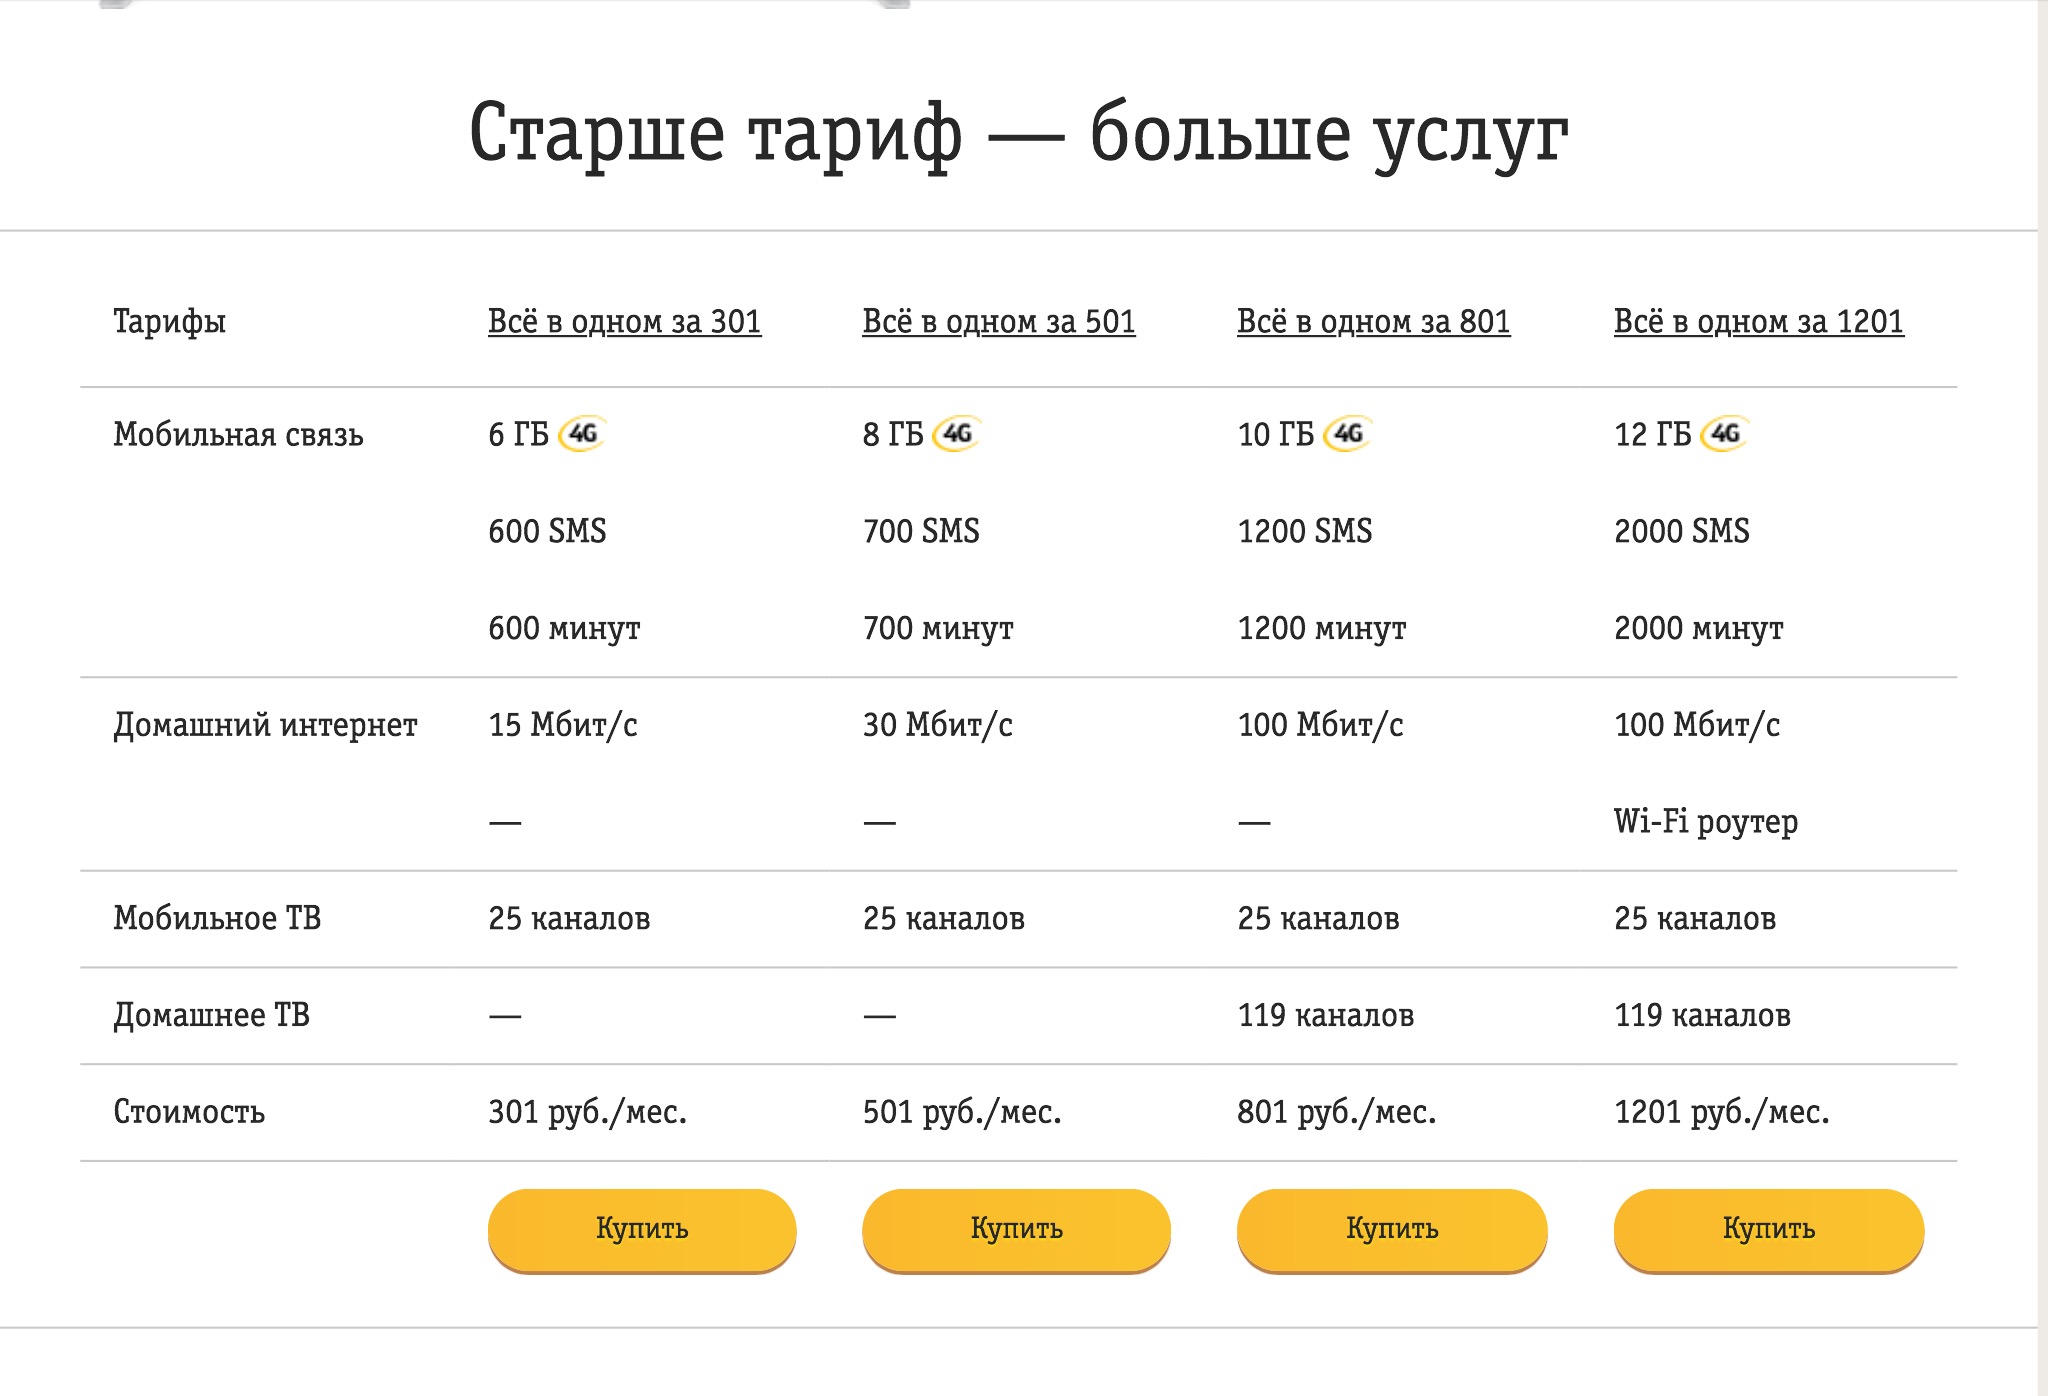Screen dimensions: 2048x1396
Task: Click the Wi-Fi роутер cell text
Action: 1705,822
